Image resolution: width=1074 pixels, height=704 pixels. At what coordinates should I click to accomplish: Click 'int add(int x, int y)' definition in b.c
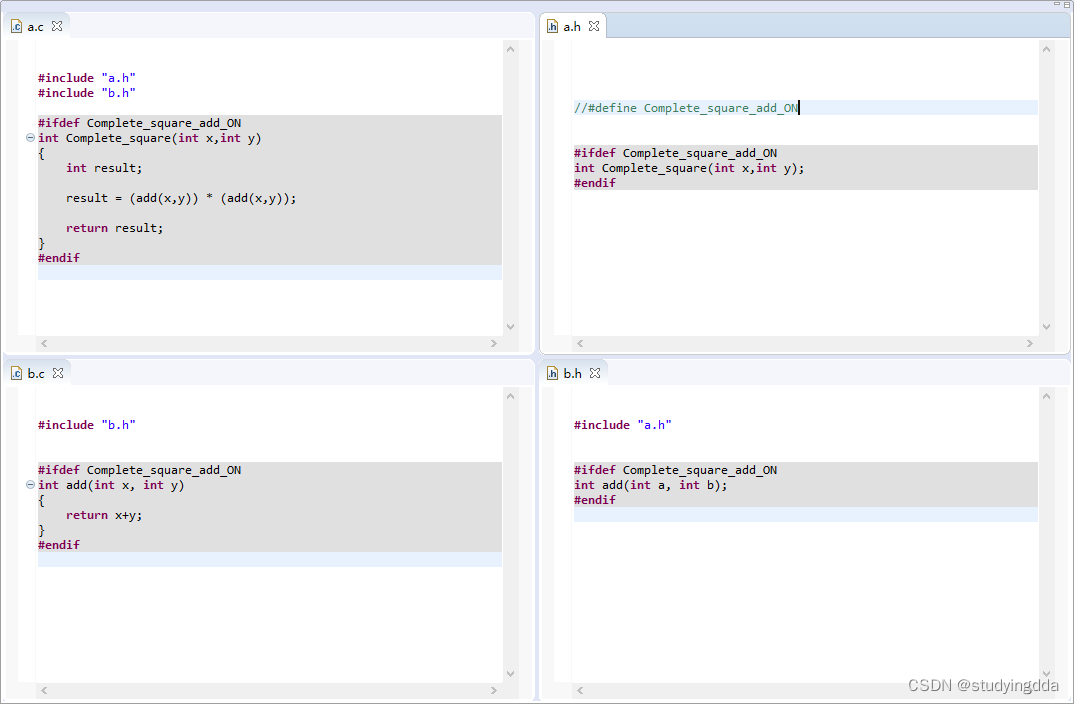pyautogui.click(x=111, y=486)
